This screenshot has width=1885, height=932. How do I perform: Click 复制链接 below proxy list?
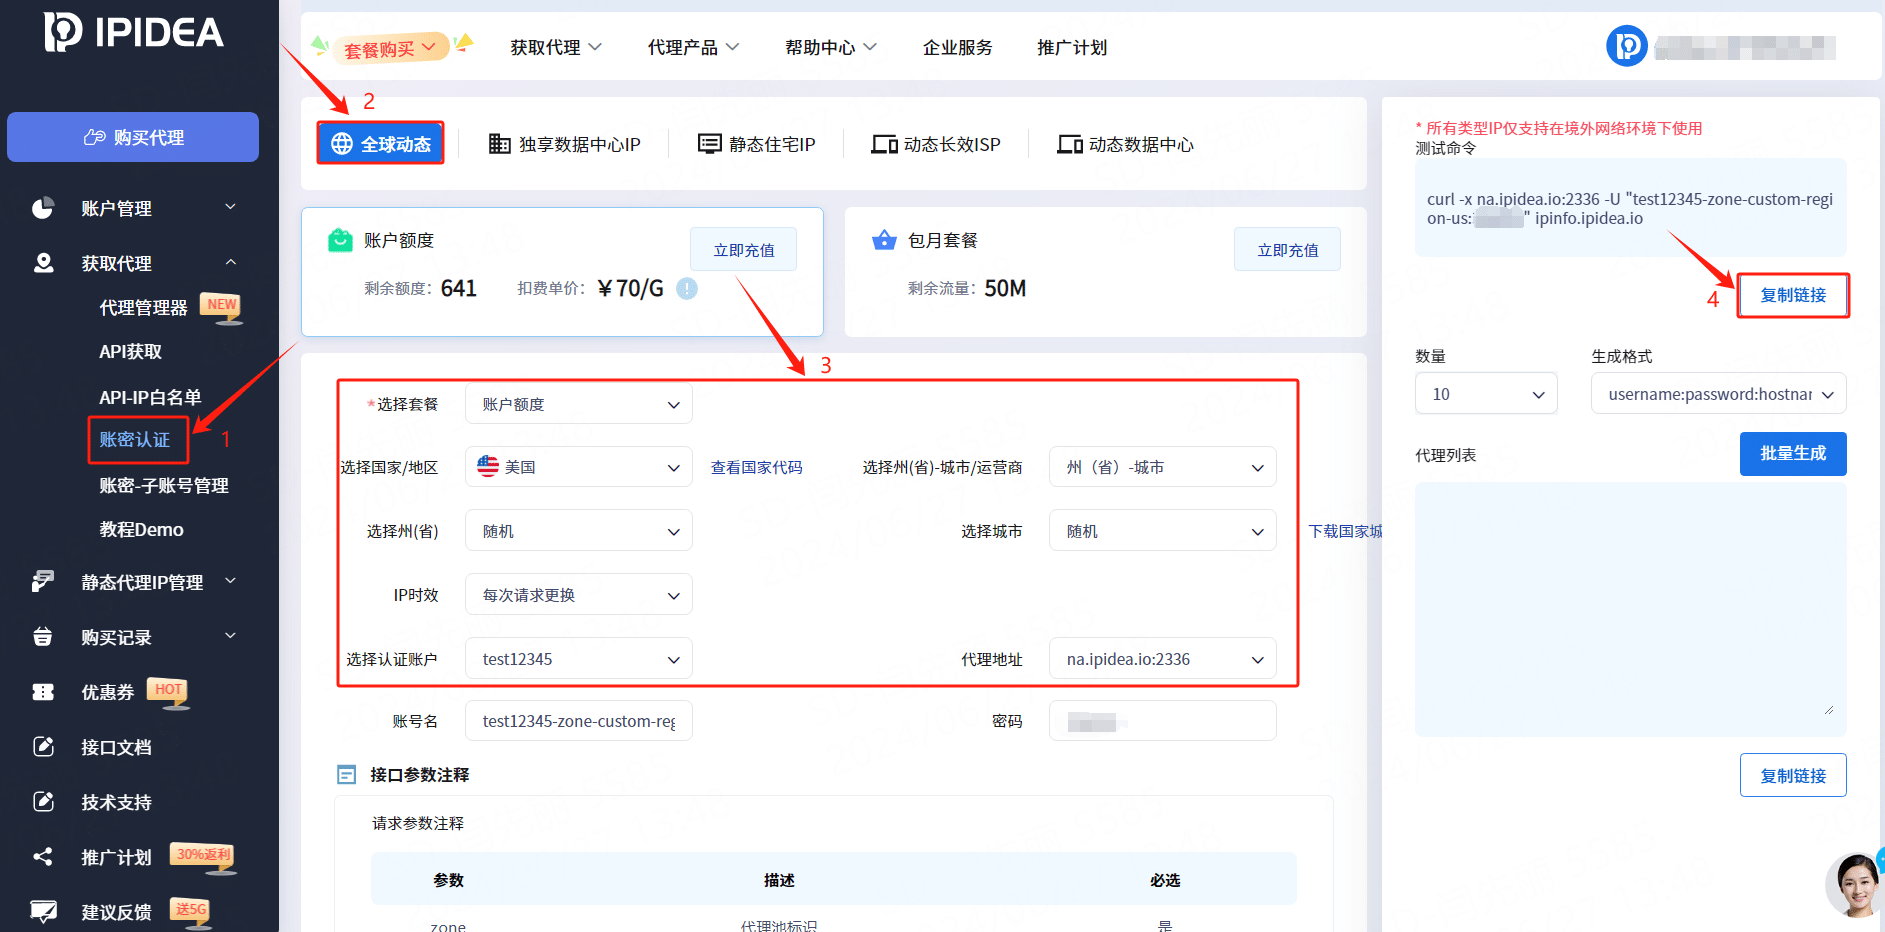click(1793, 776)
